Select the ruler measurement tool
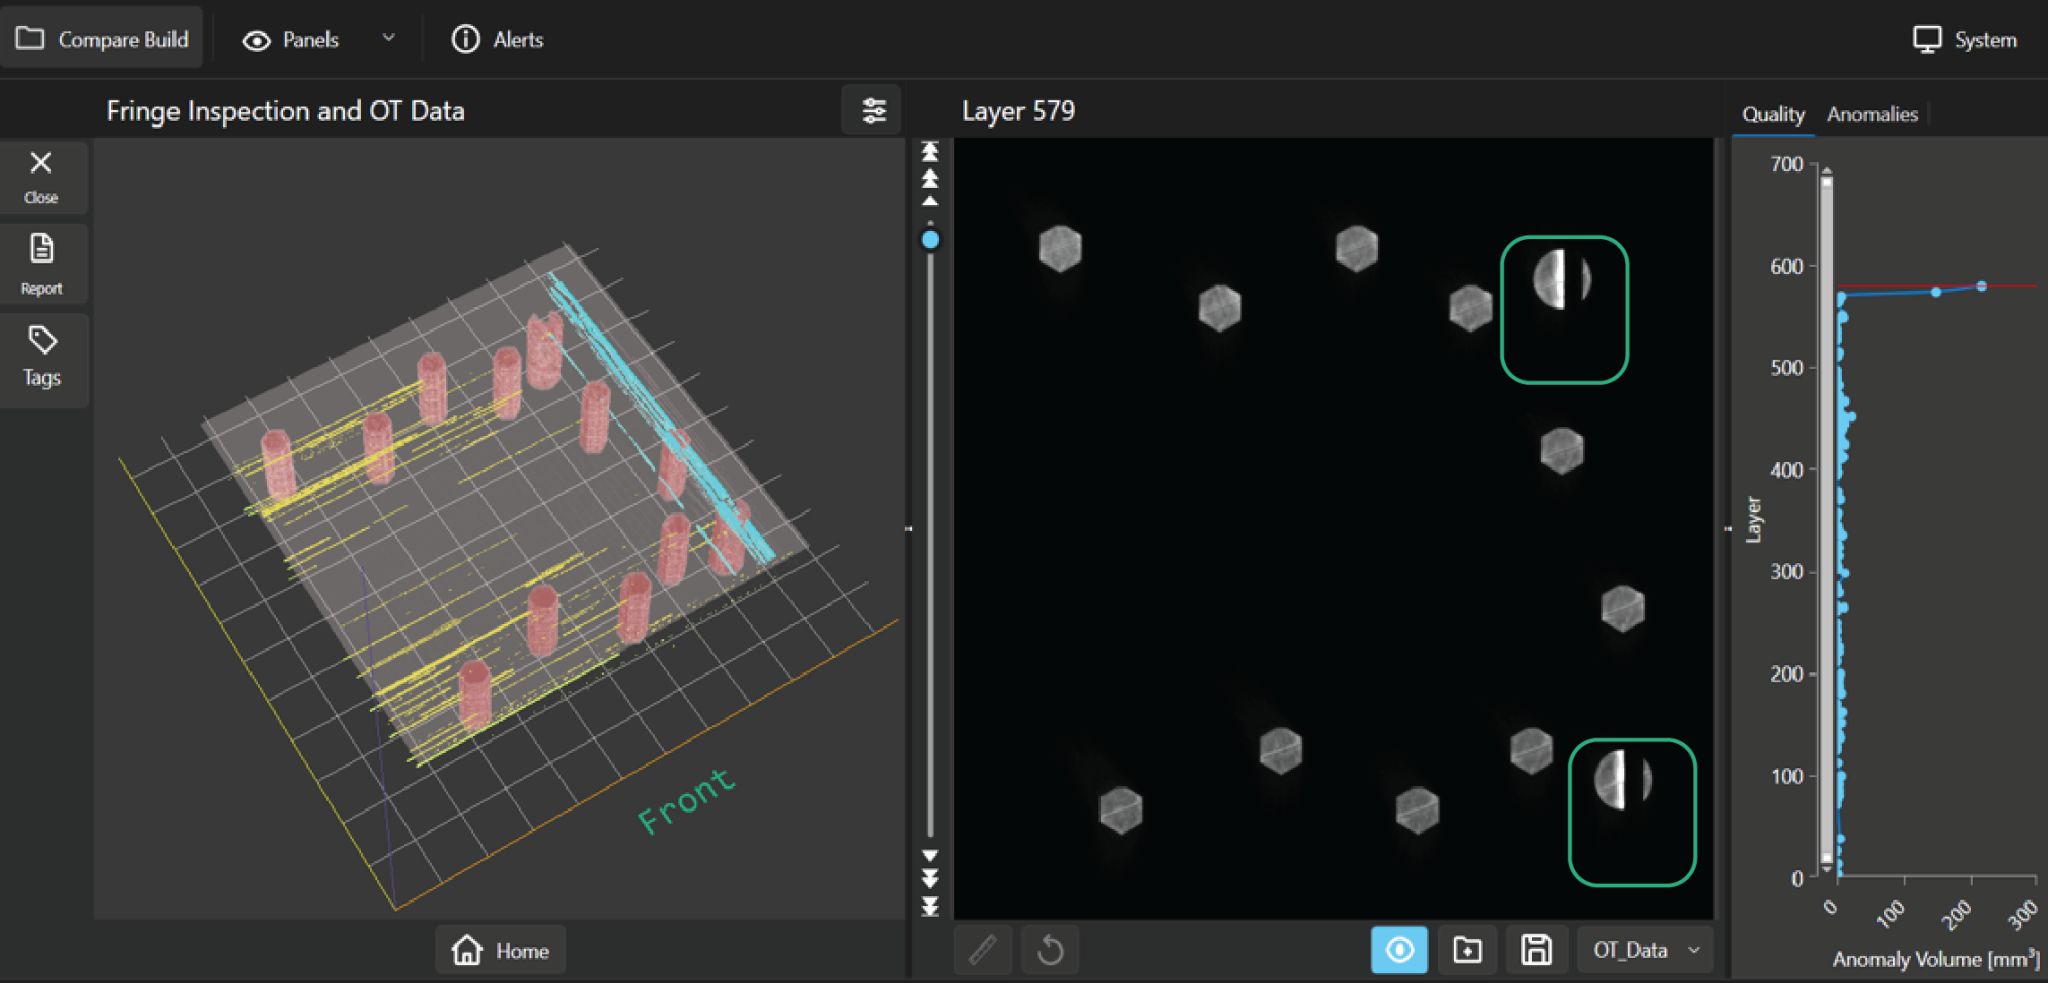Viewport: 2048px width, 983px height. (x=983, y=949)
